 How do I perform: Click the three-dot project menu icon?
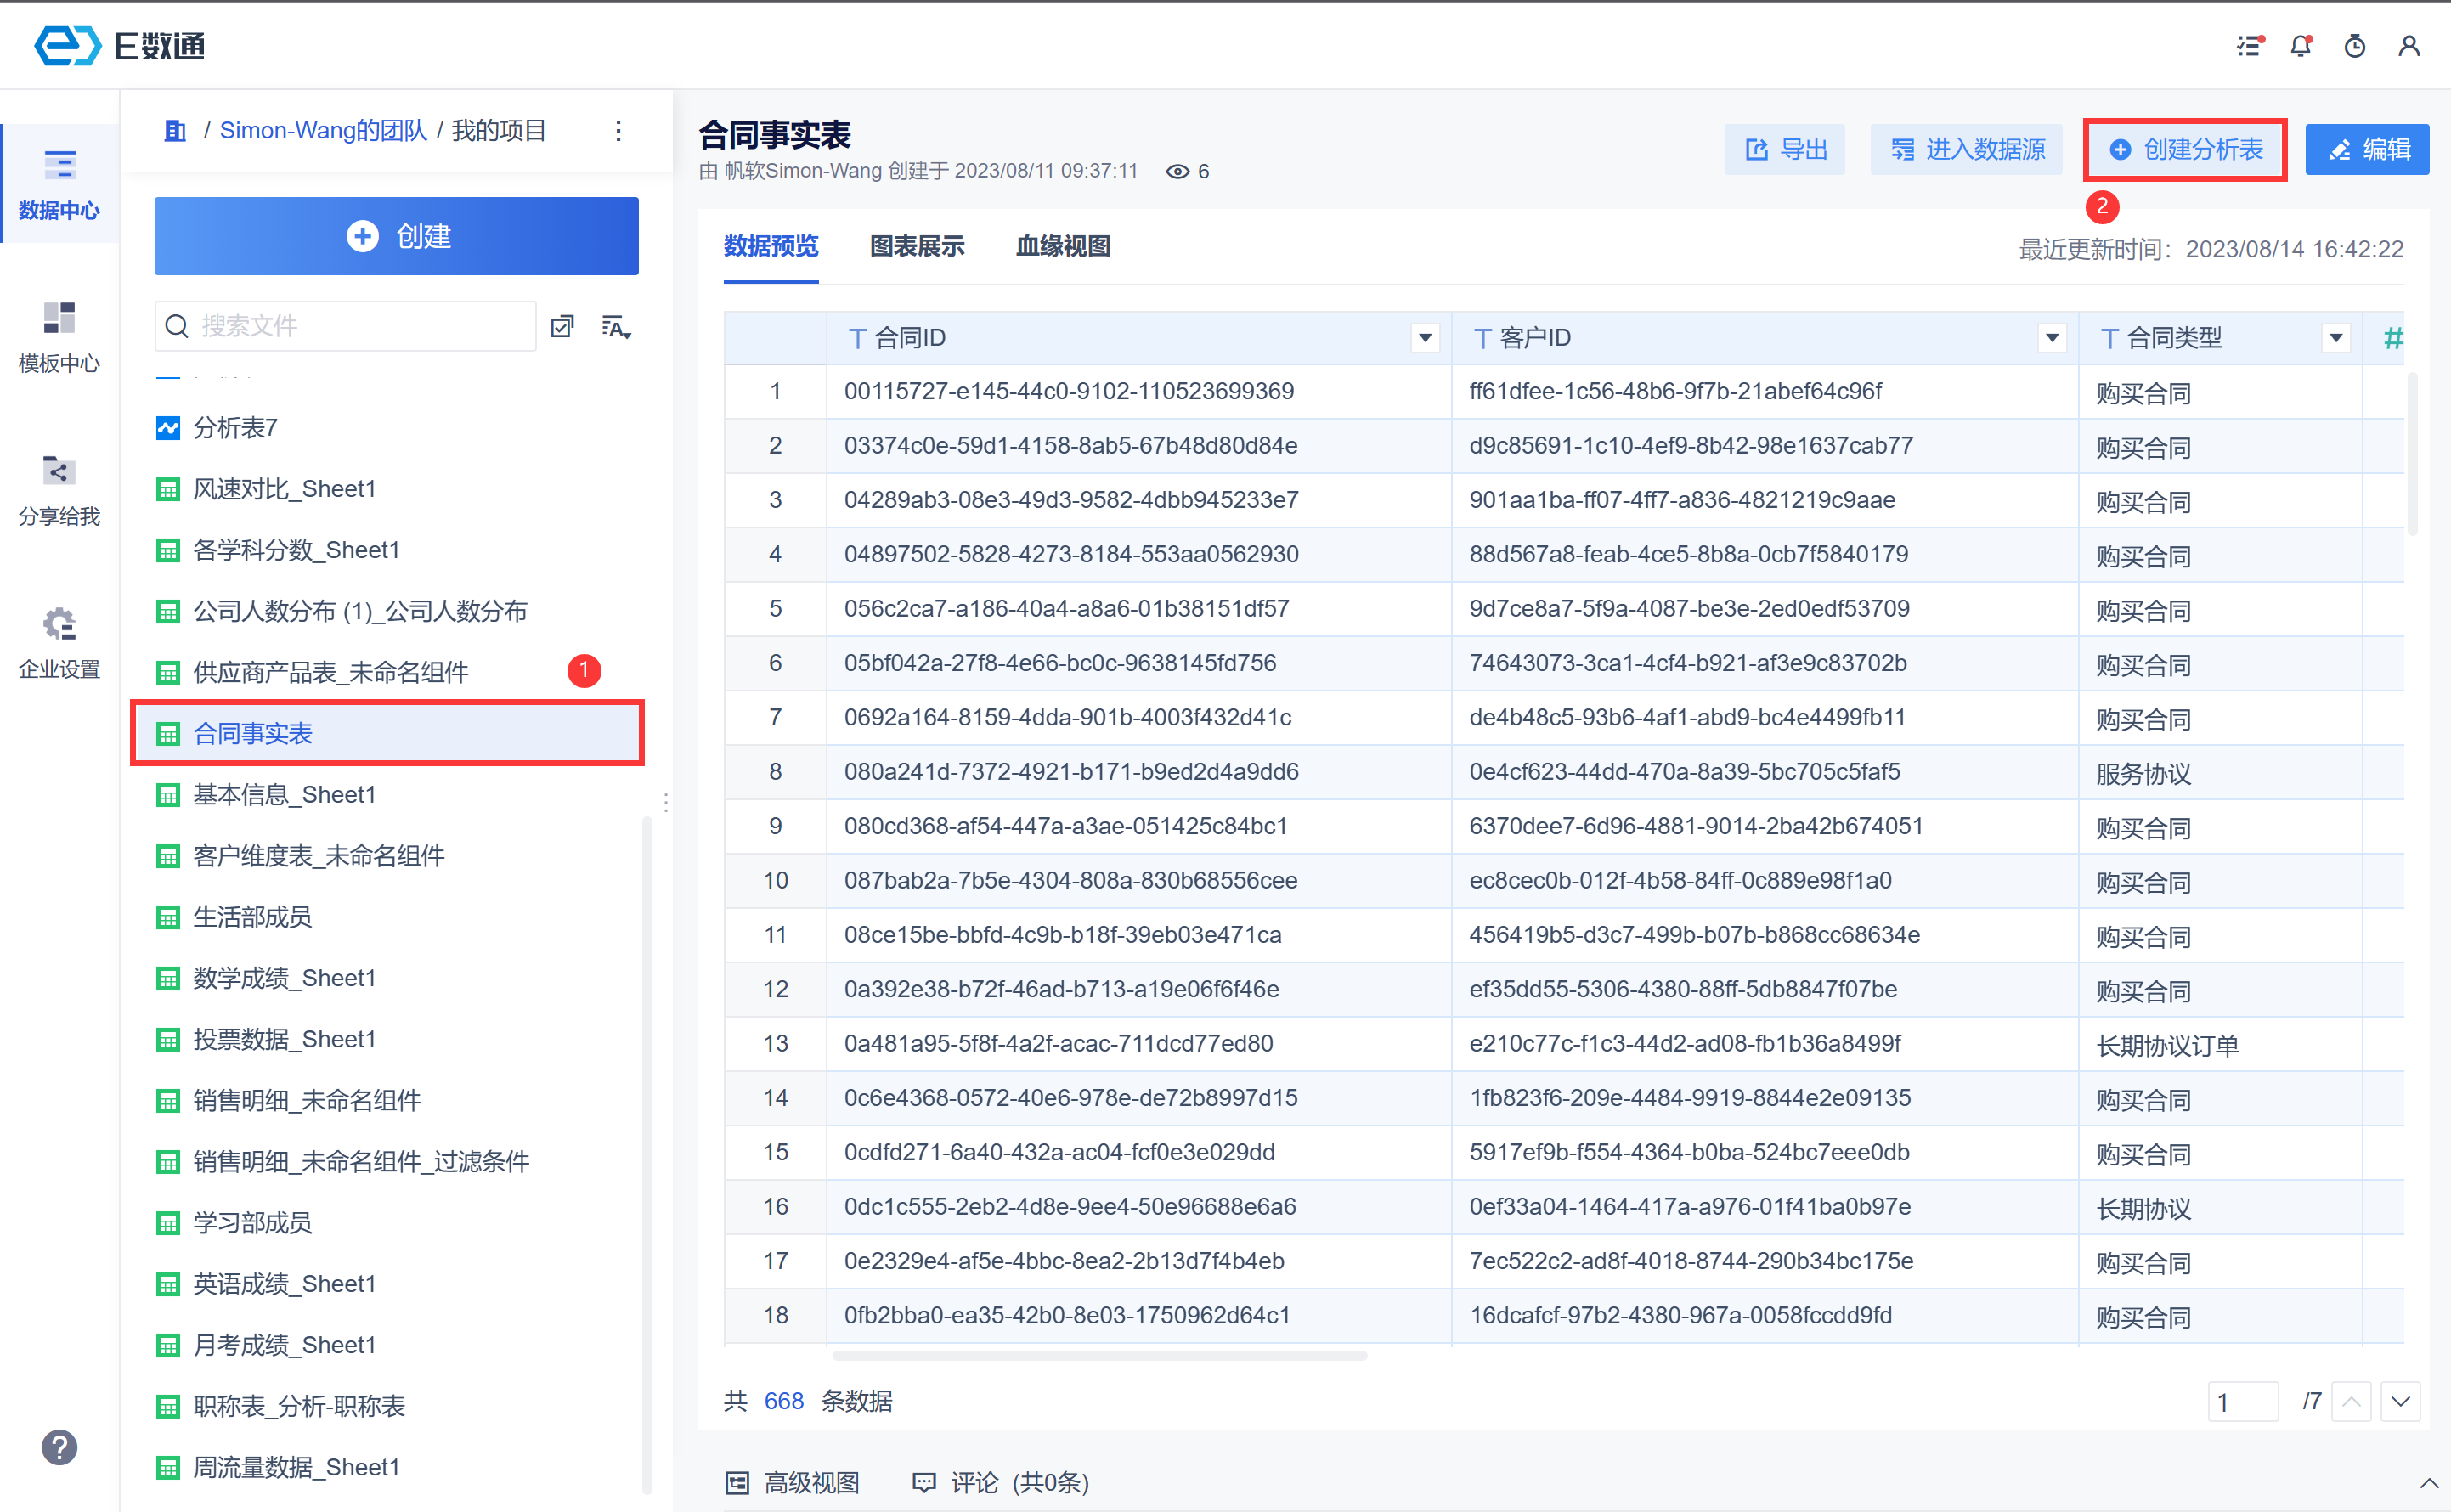(x=618, y=131)
